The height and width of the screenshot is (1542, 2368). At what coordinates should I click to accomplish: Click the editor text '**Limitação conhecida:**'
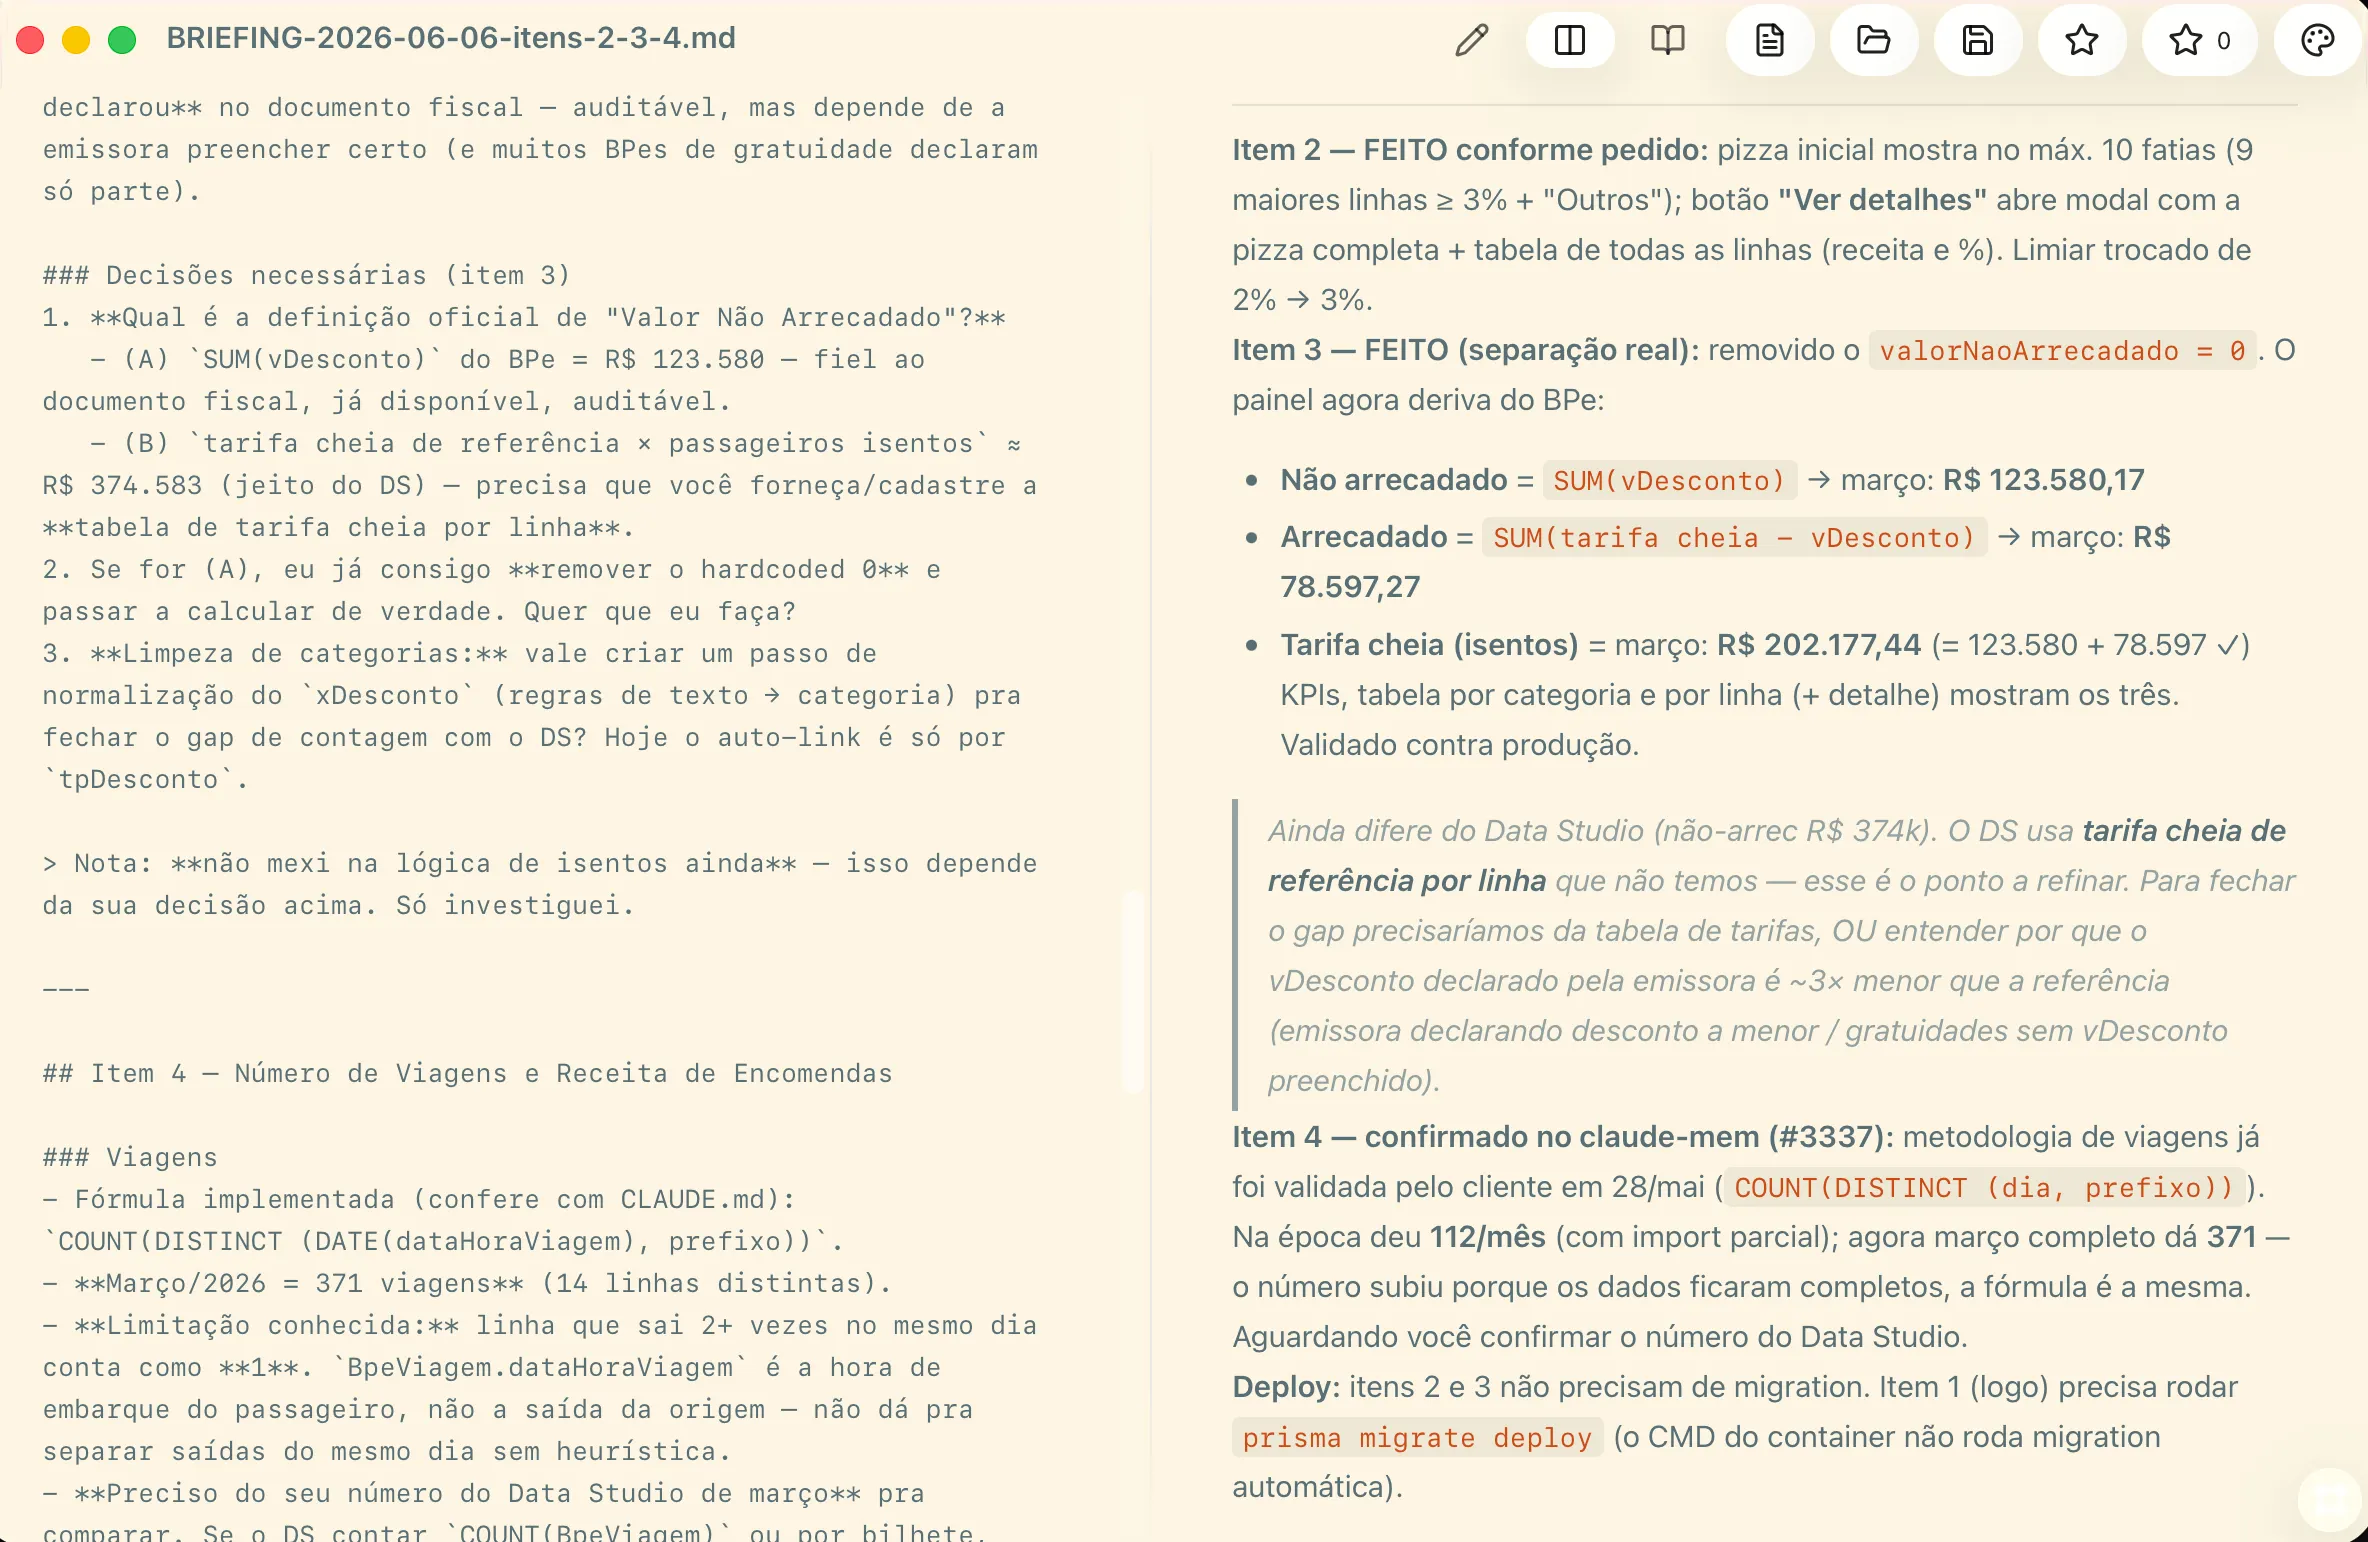(267, 1325)
